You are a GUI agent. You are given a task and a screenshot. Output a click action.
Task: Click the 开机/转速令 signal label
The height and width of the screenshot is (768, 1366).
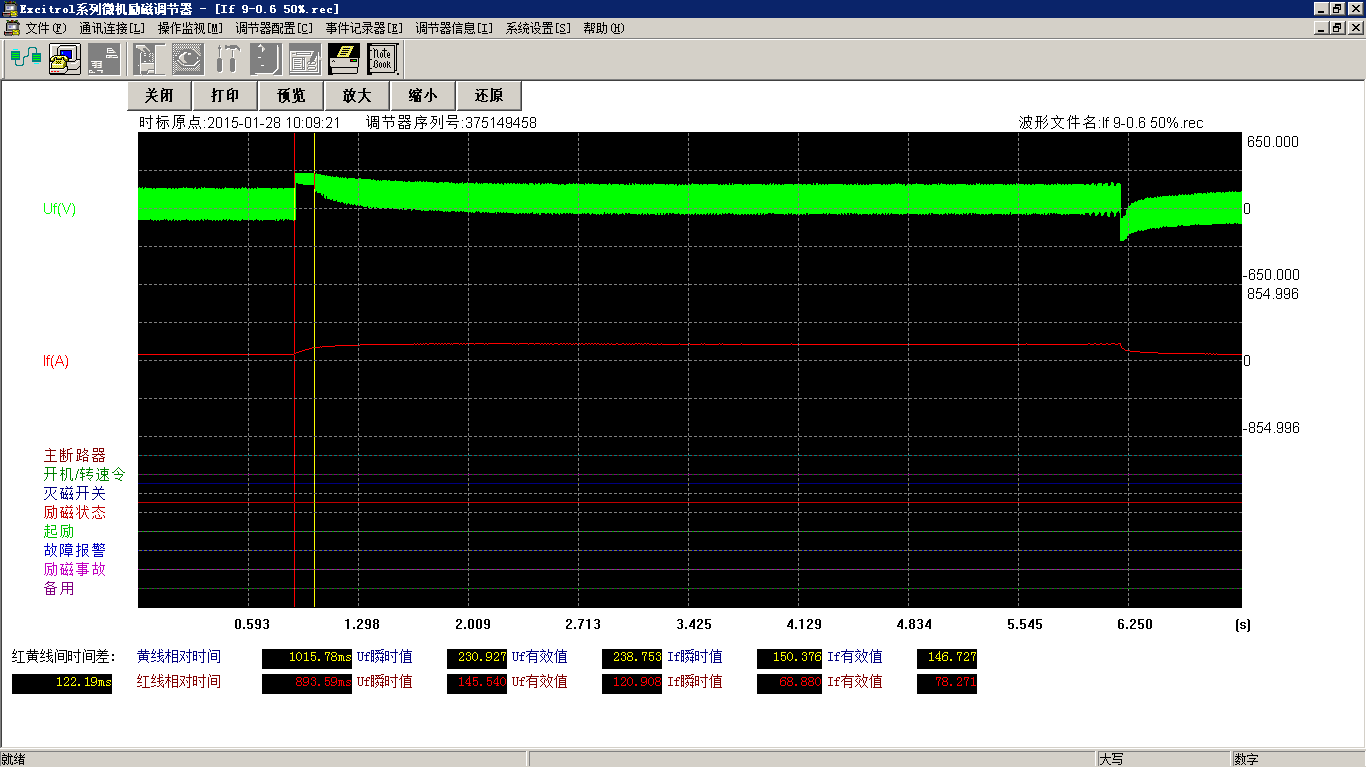click(x=84, y=474)
